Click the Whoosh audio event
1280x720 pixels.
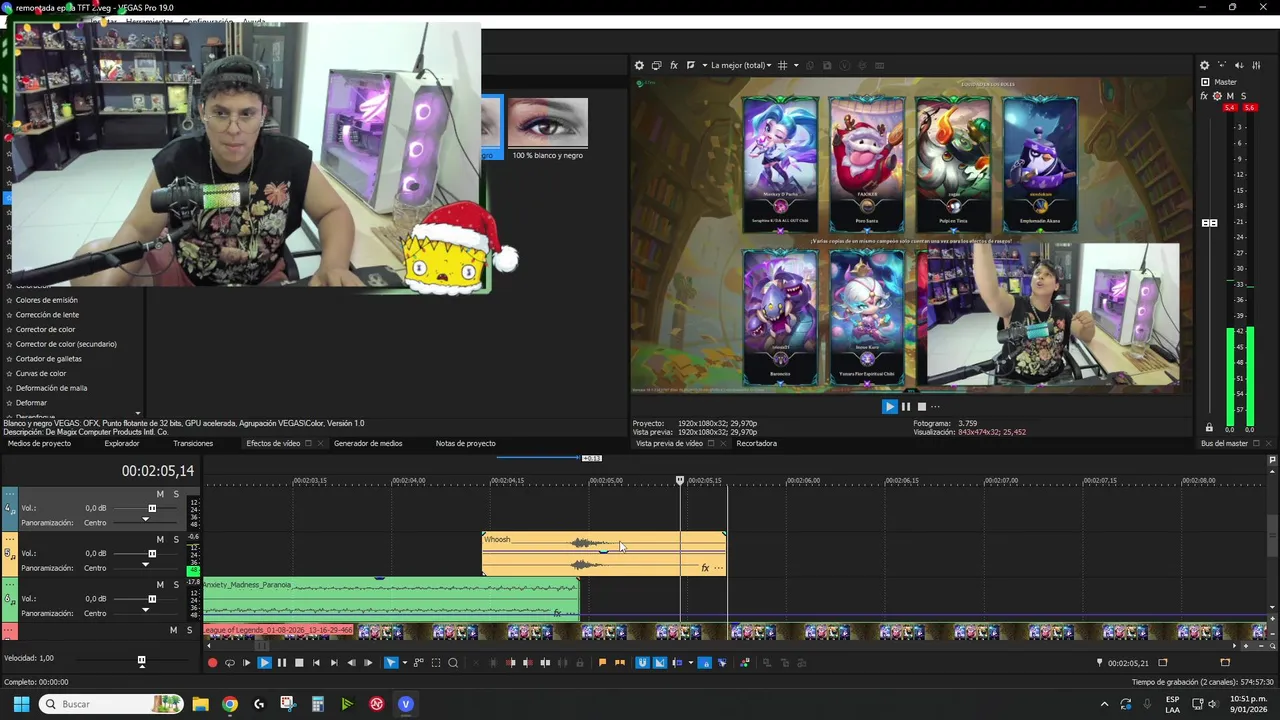(604, 553)
